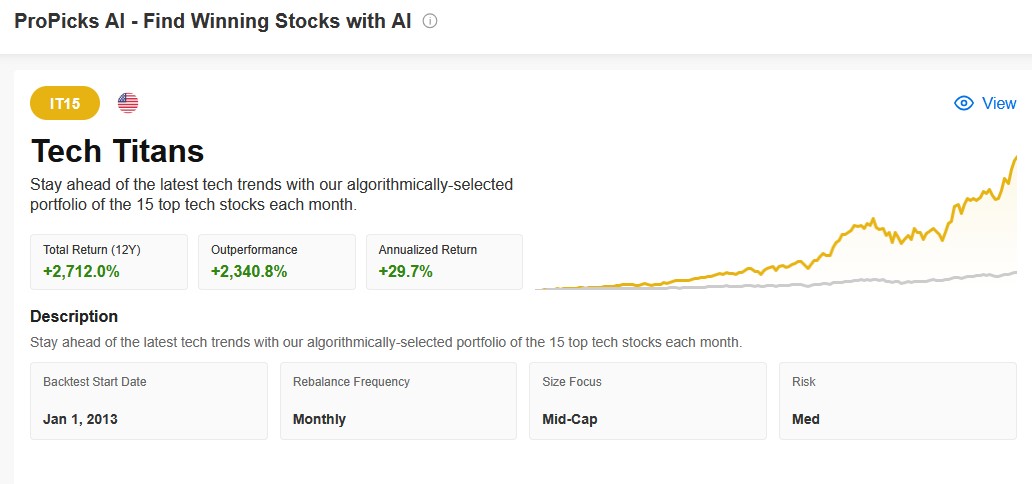Click the Description section heading
The height and width of the screenshot is (484, 1032).
74,316
